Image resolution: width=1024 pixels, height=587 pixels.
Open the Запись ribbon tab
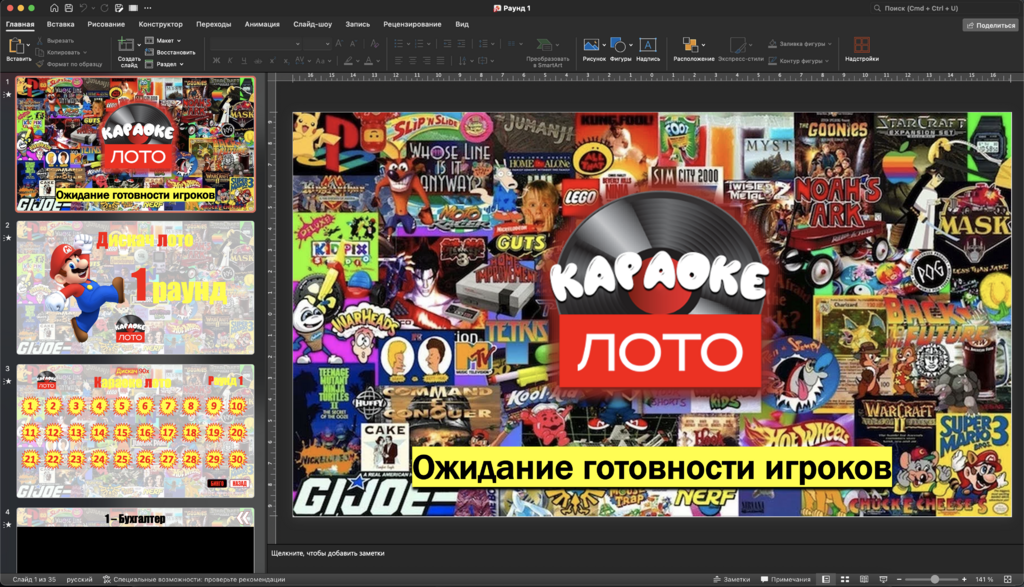(x=357, y=24)
